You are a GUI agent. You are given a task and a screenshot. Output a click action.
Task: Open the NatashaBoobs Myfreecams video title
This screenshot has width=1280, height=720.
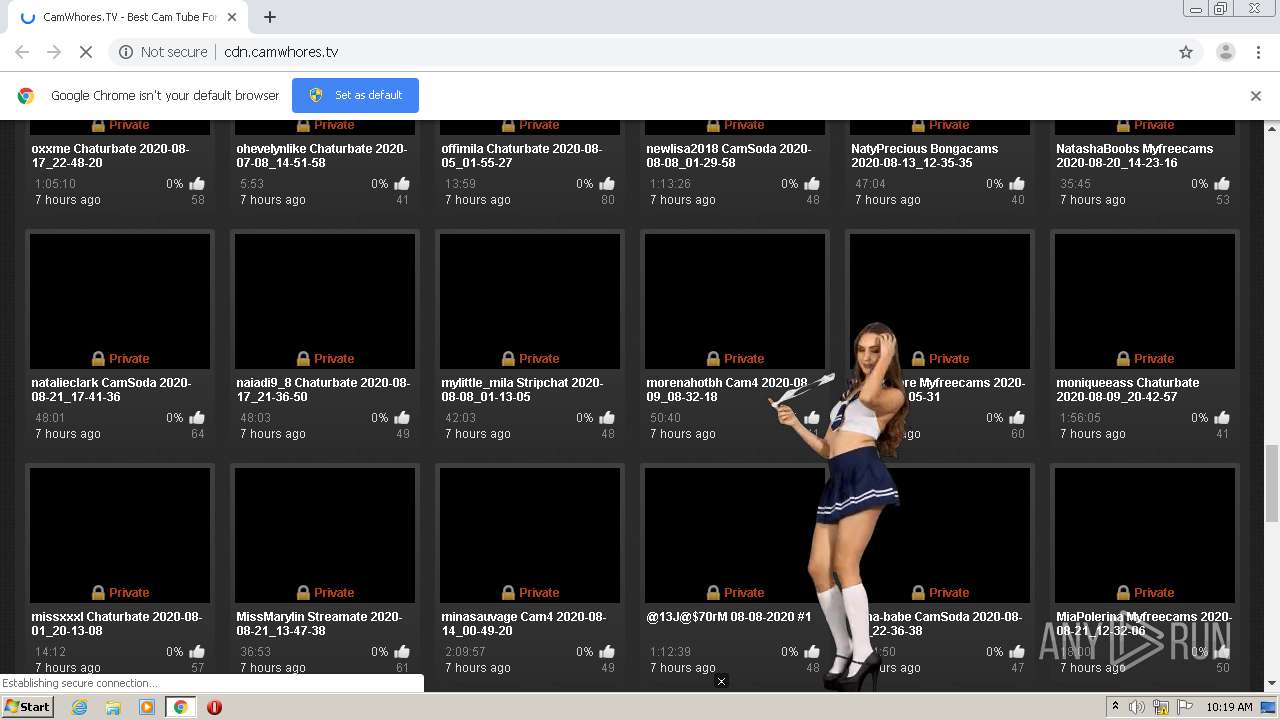tap(1134, 156)
